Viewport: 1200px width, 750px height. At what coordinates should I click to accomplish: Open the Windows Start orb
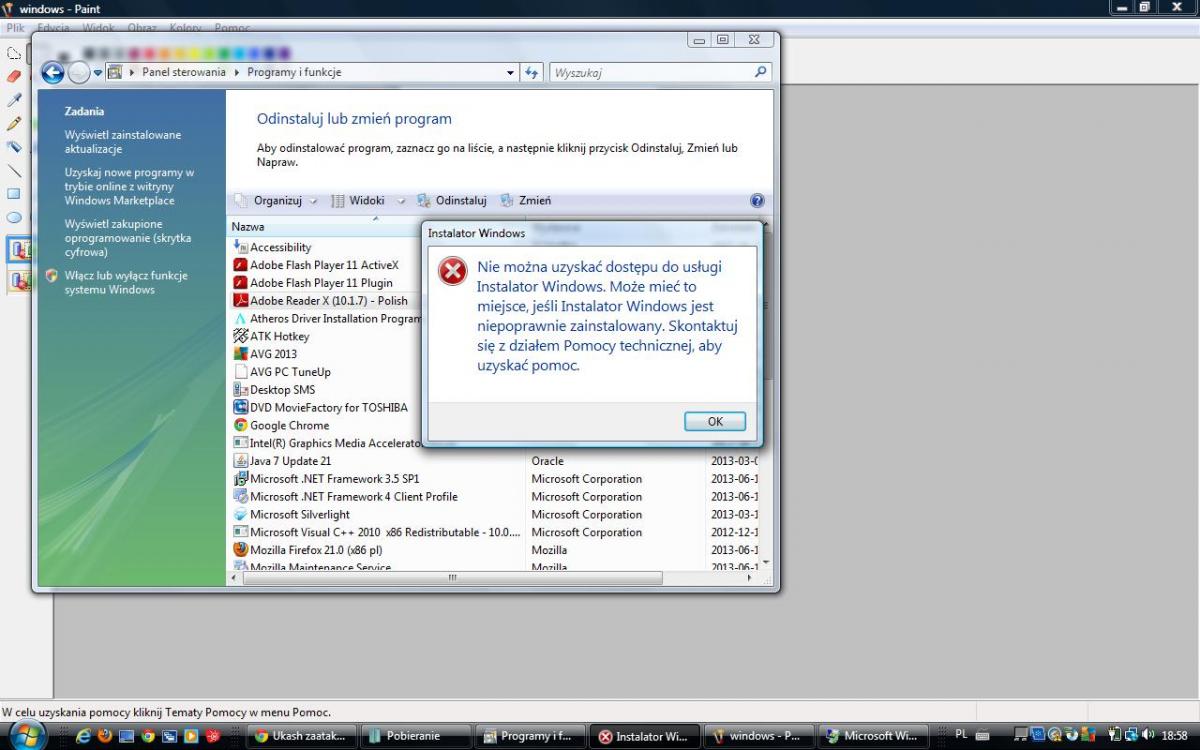click(27, 736)
